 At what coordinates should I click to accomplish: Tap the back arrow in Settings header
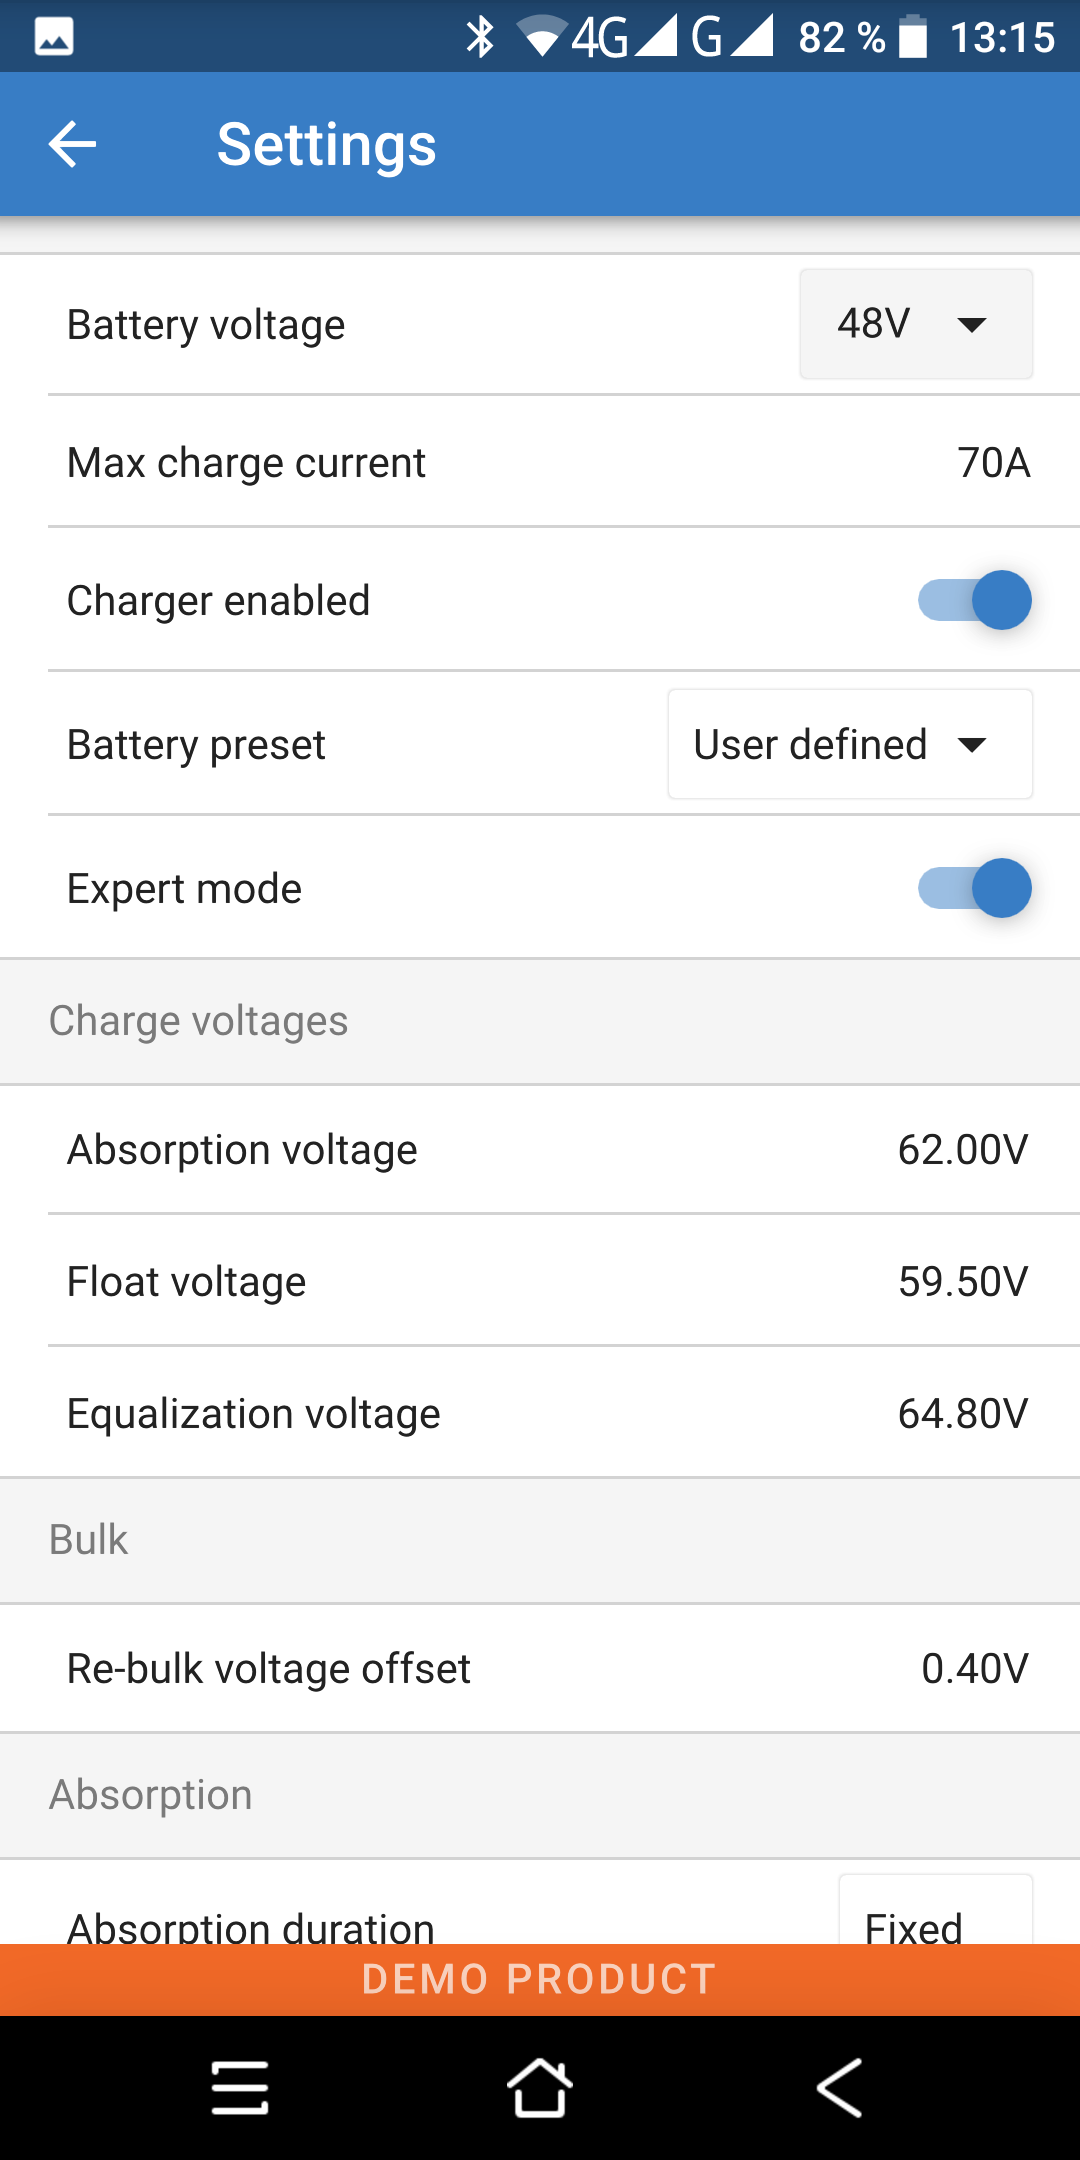coord(72,145)
